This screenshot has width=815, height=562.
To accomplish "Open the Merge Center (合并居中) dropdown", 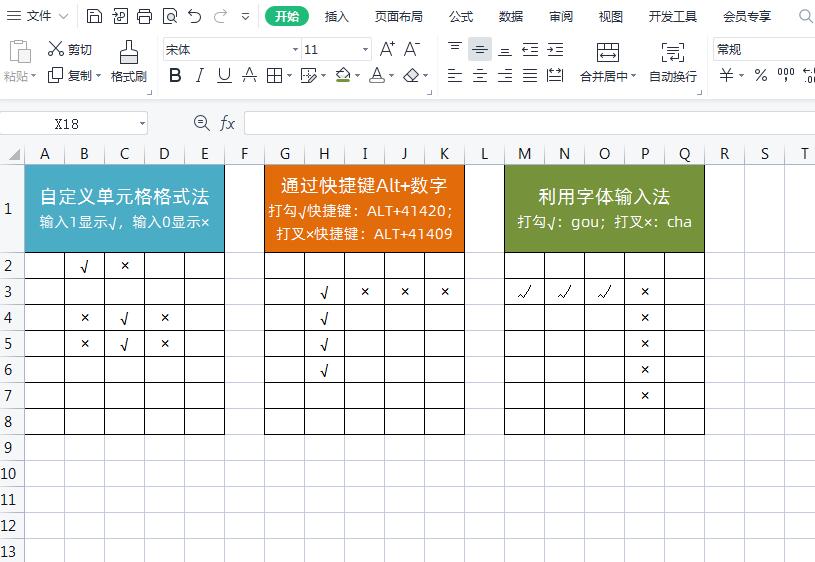I will (634, 76).
